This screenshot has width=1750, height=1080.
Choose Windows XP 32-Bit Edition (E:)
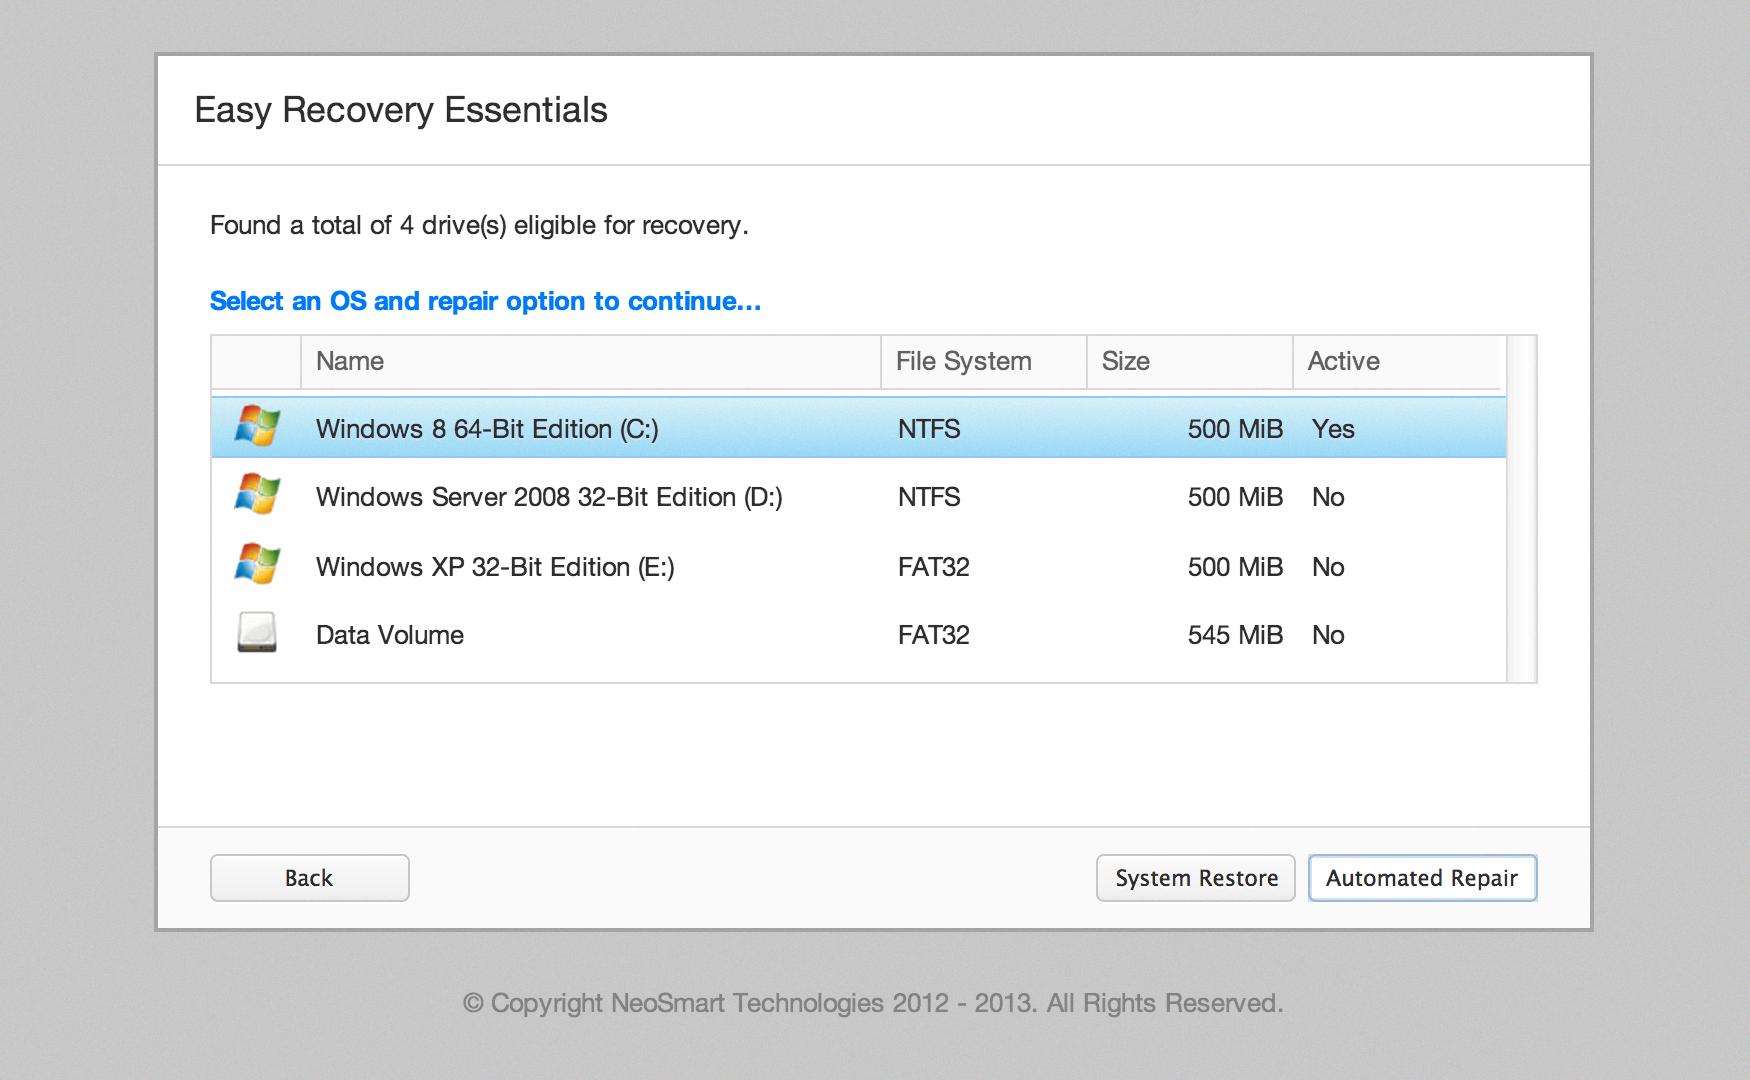click(495, 567)
